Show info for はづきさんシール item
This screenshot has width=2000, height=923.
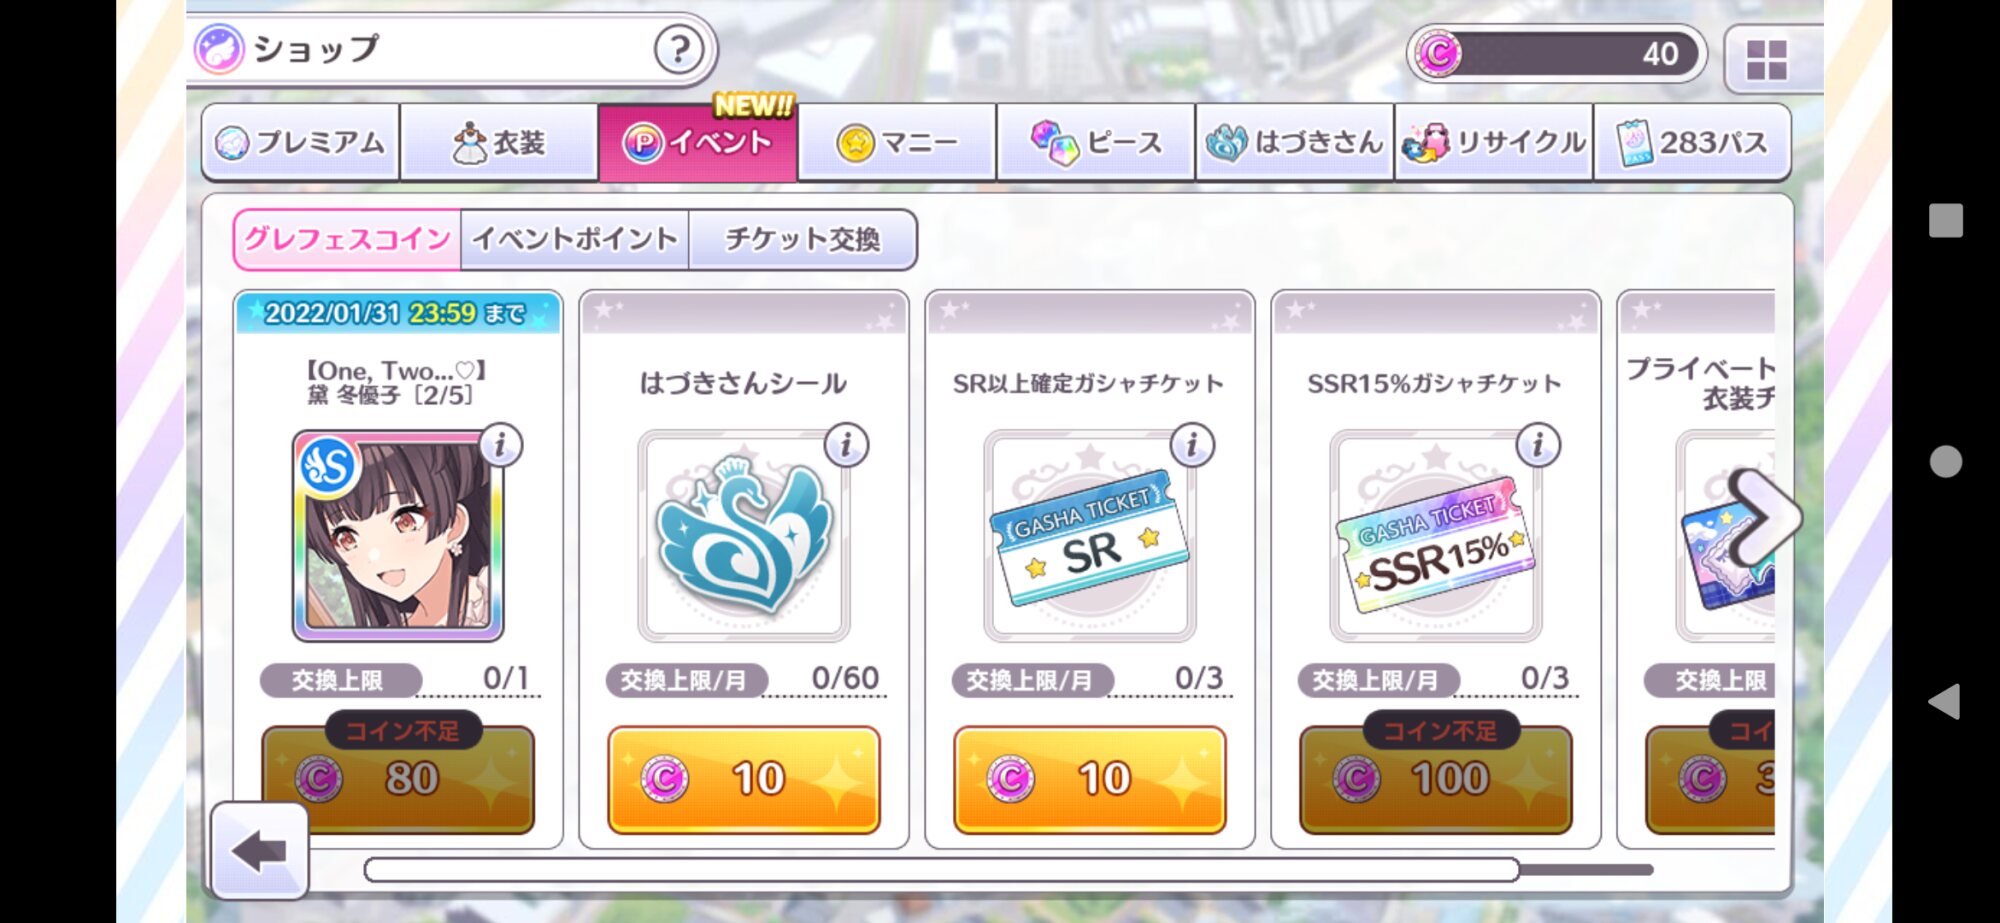click(x=847, y=444)
